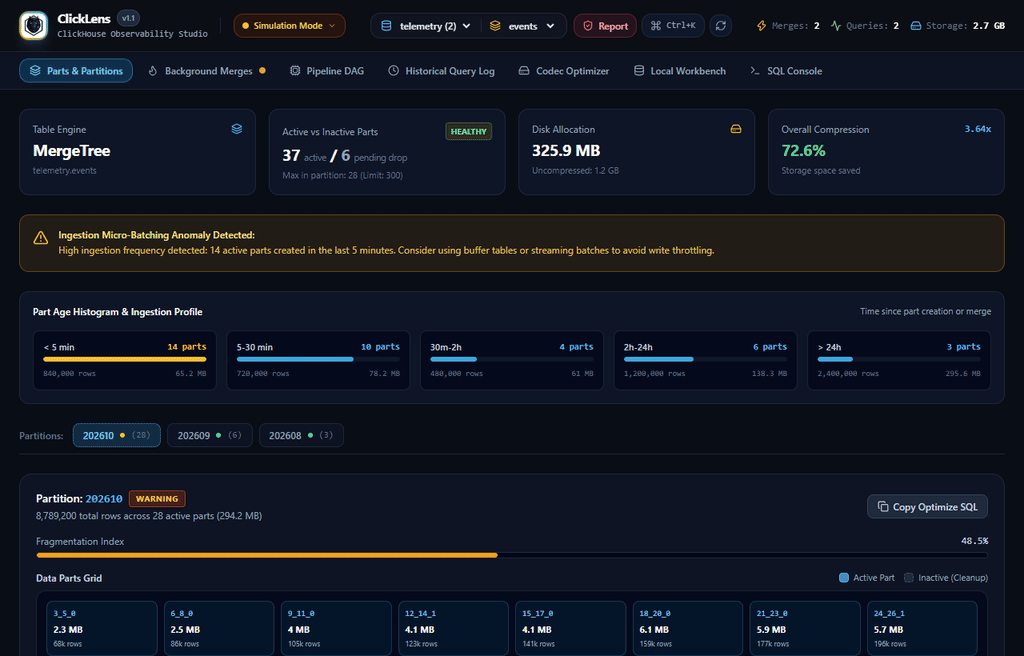Click the disk icon on Disk Allocation card
The image size is (1024, 656).
(x=736, y=129)
